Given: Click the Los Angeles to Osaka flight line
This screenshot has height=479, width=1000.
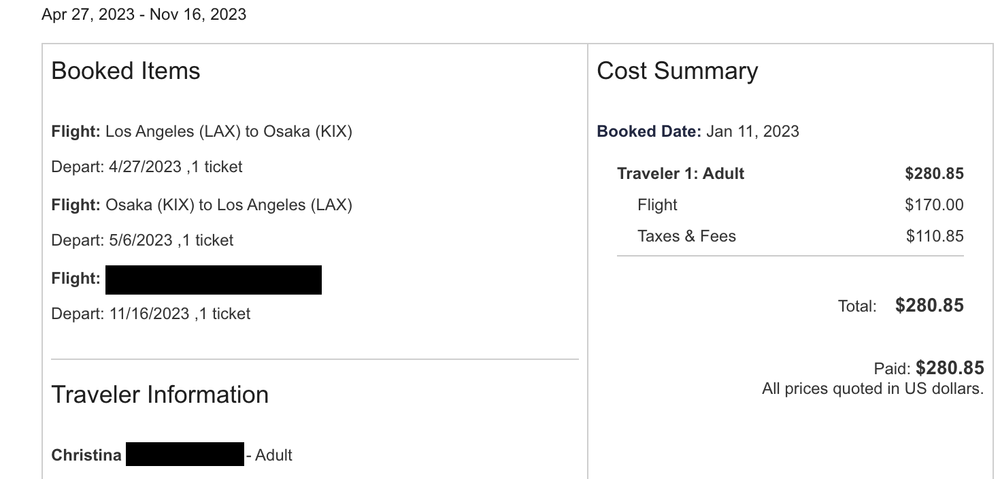Looking at the screenshot, I should [x=201, y=131].
